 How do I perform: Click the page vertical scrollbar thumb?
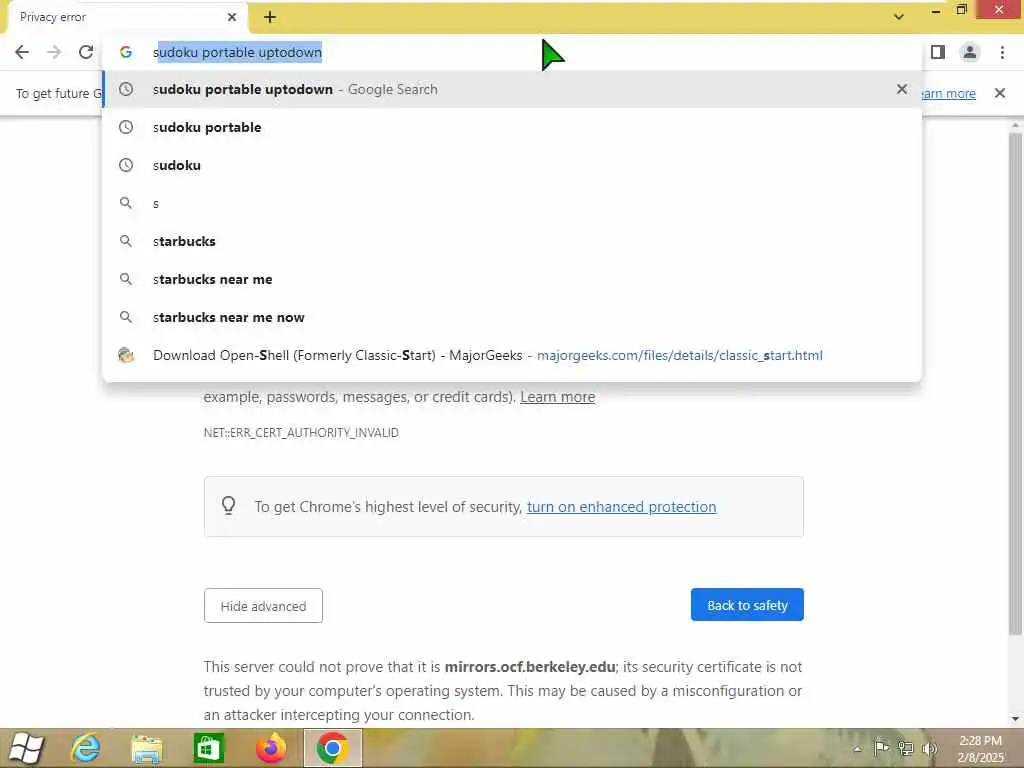[x=1015, y=383]
